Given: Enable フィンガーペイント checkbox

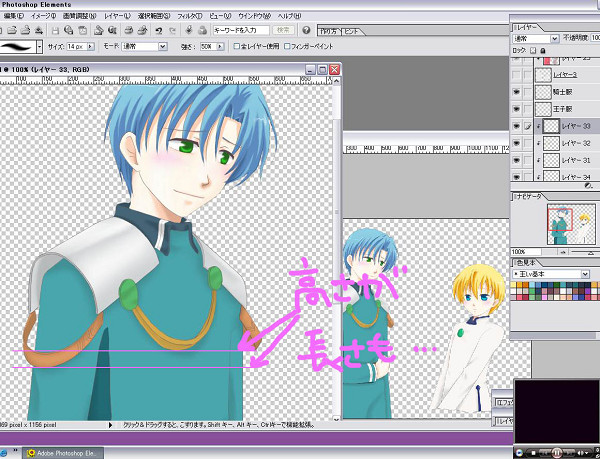Looking at the screenshot, I should (x=287, y=46).
